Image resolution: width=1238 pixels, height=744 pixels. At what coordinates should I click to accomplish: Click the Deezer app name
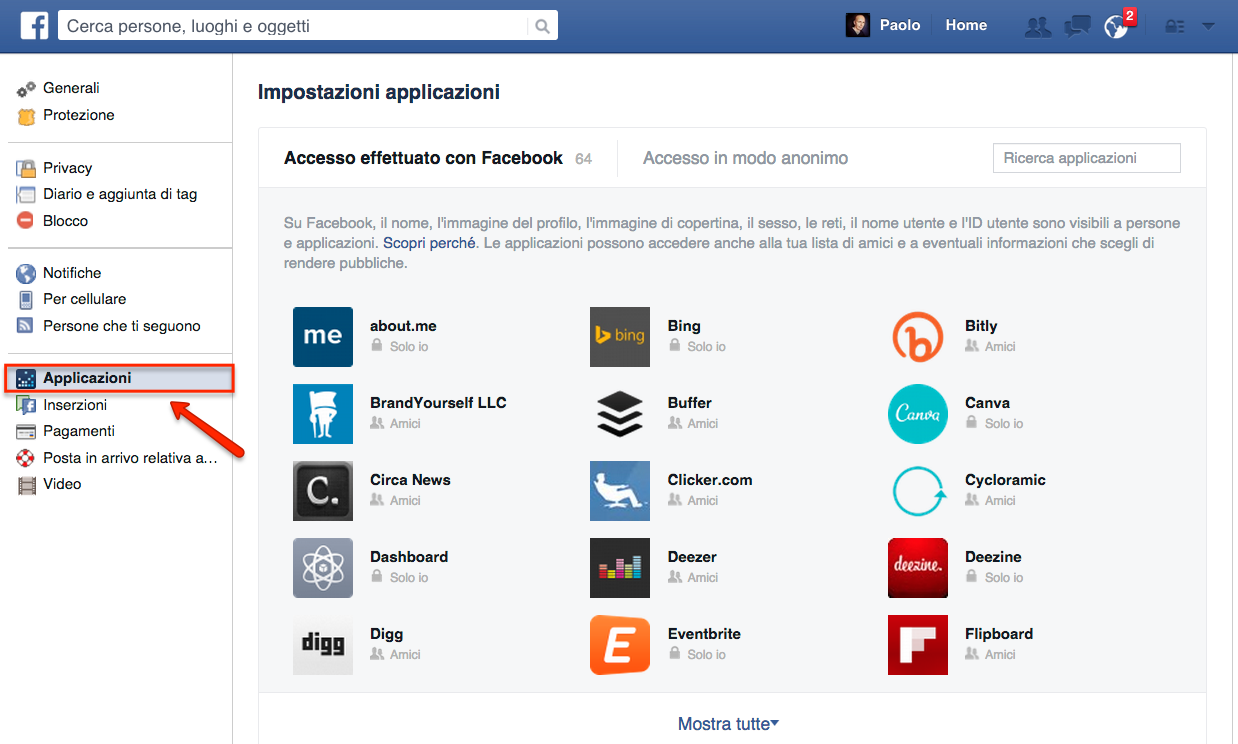pyautogui.click(x=692, y=557)
